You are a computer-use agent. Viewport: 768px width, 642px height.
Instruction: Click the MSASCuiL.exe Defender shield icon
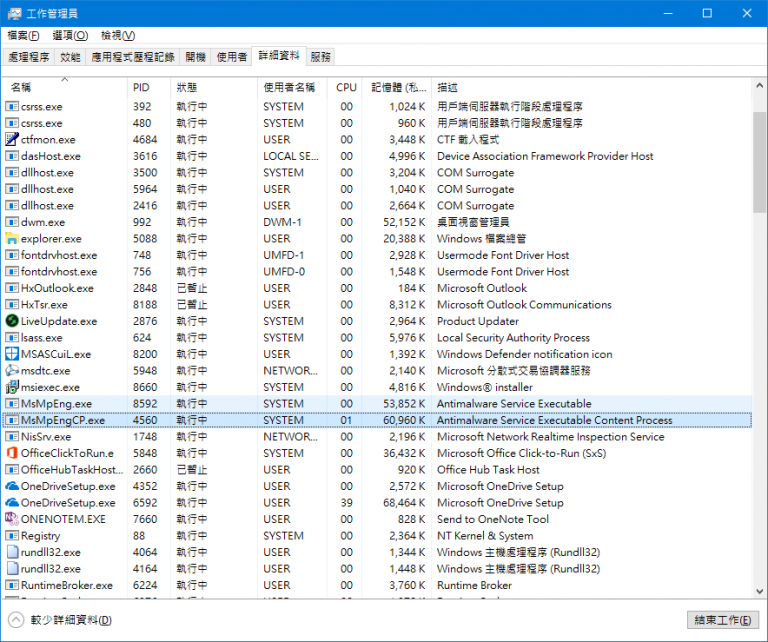point(12,354)
